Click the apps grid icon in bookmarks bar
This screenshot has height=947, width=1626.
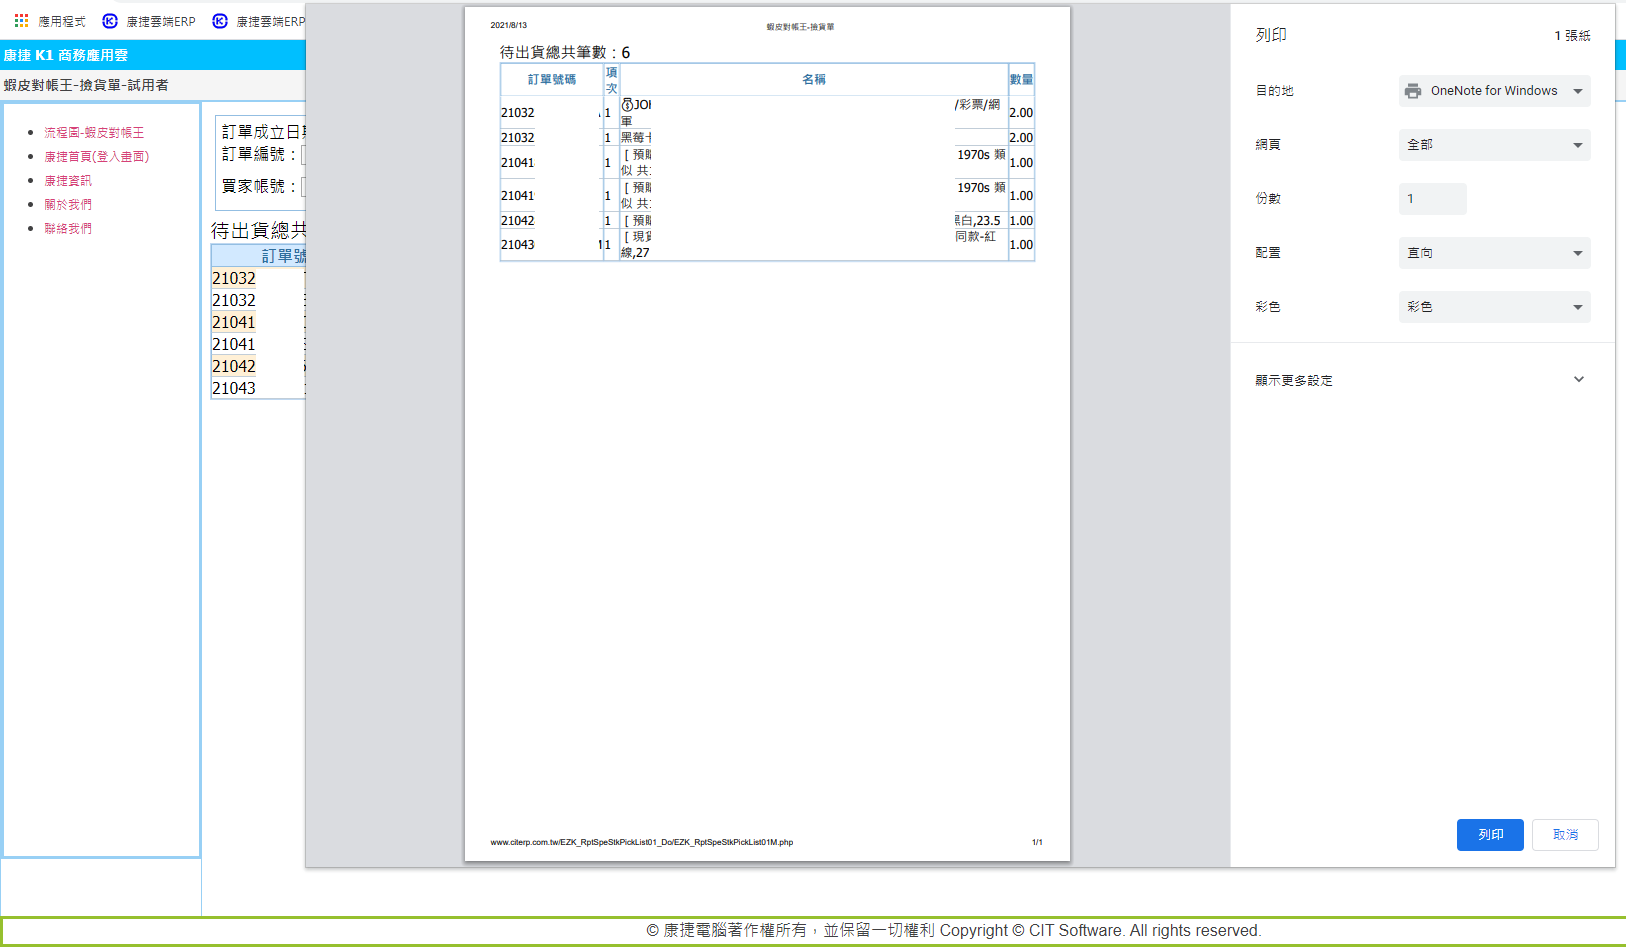tap(21, 21)
